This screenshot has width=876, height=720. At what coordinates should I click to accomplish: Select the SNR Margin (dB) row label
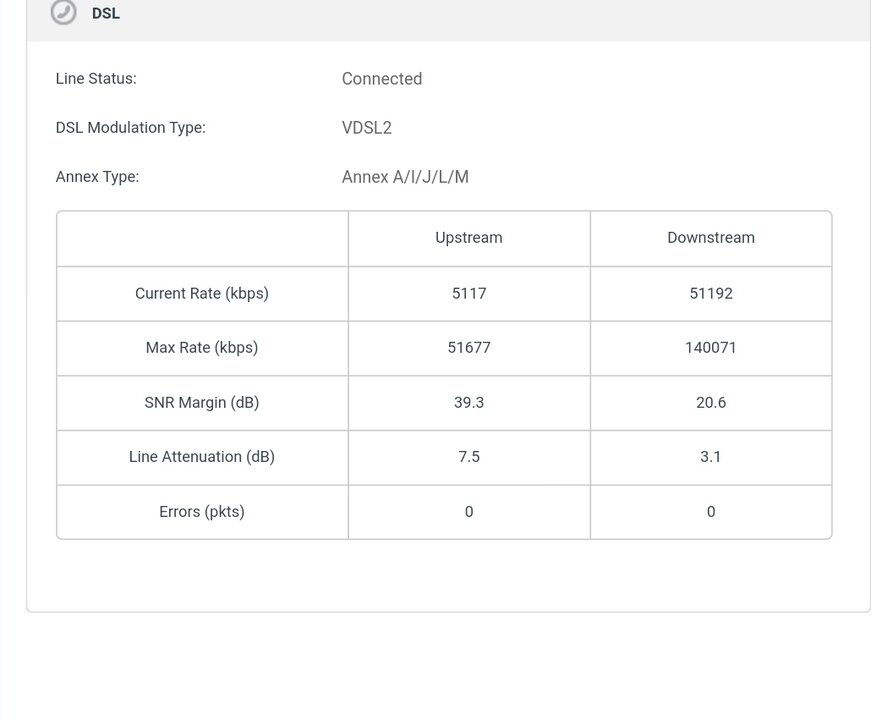[202, 403]
